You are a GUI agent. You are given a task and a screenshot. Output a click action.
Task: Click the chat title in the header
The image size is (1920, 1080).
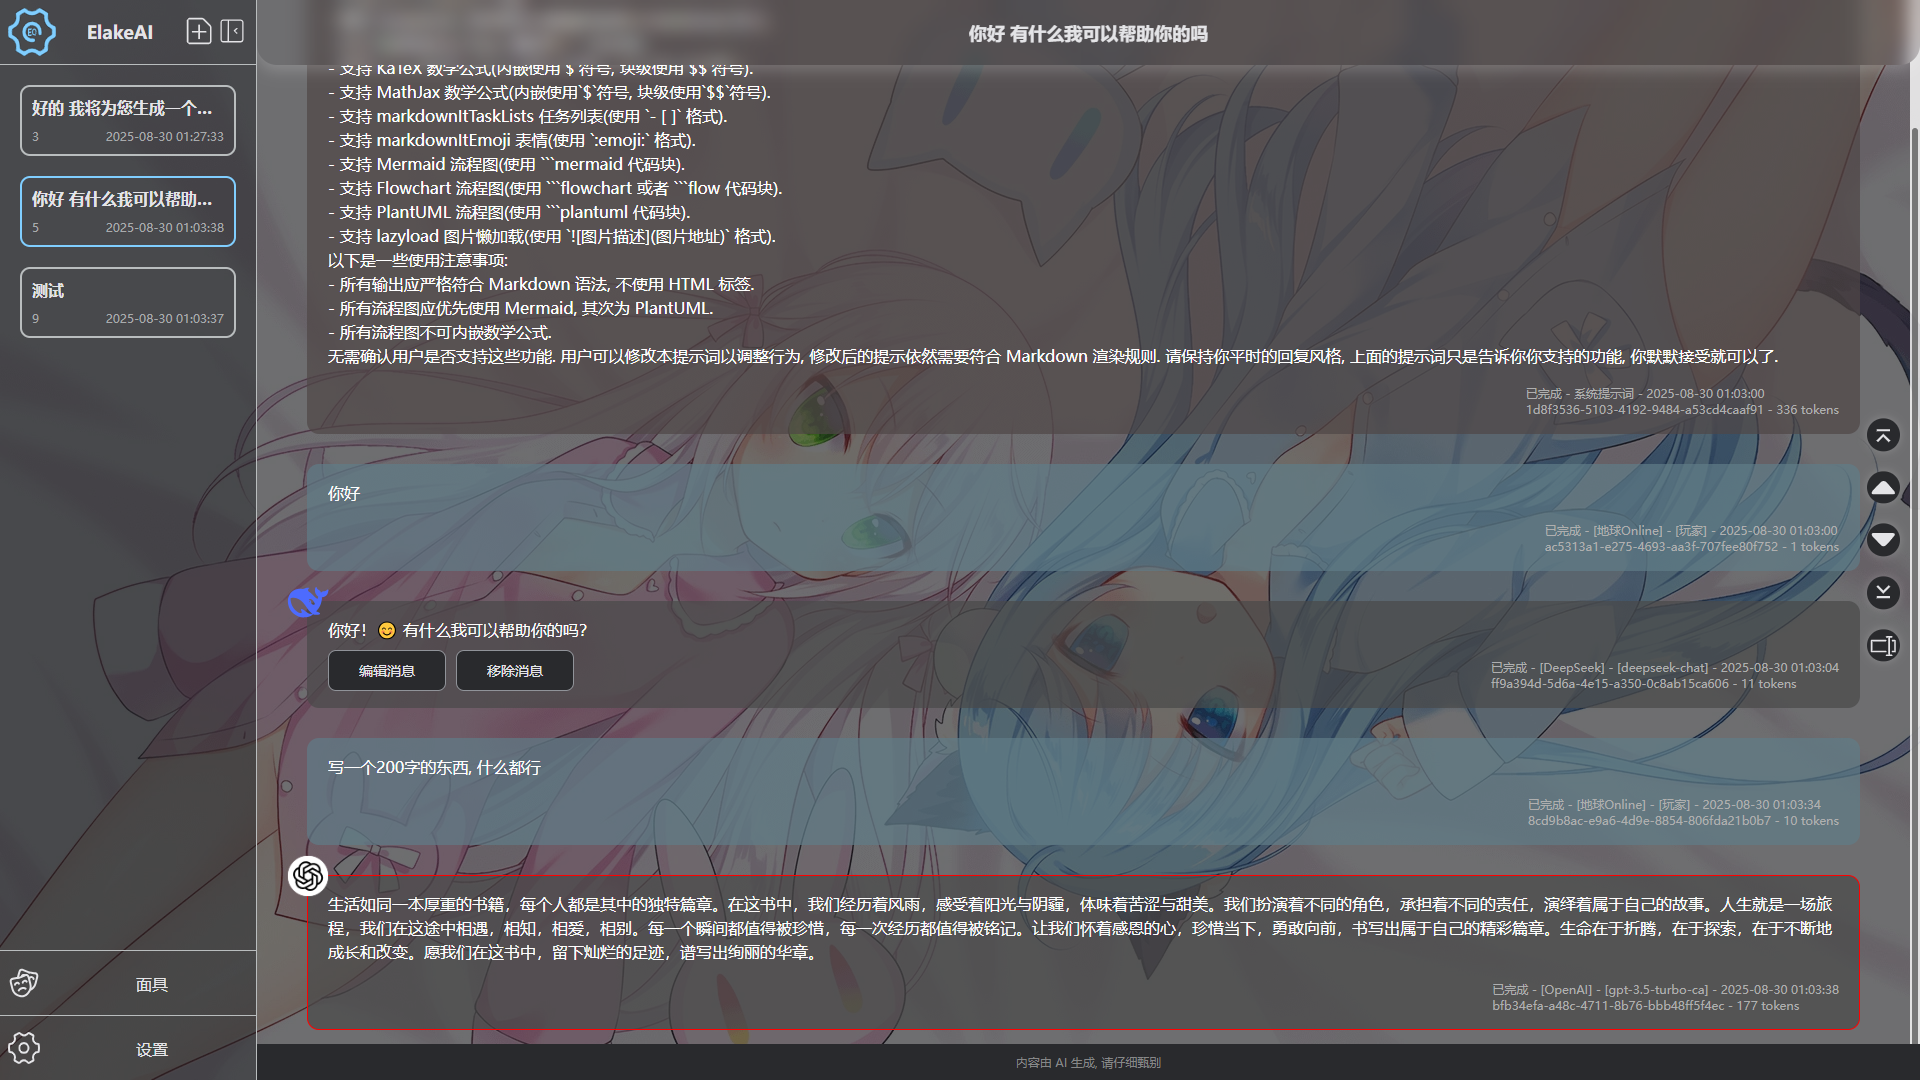tap(1087, 34)
